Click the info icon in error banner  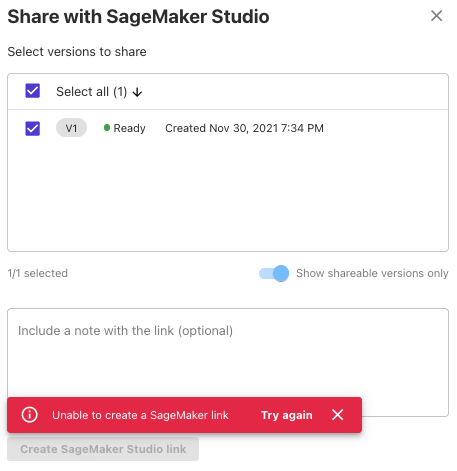pos(29,415)
